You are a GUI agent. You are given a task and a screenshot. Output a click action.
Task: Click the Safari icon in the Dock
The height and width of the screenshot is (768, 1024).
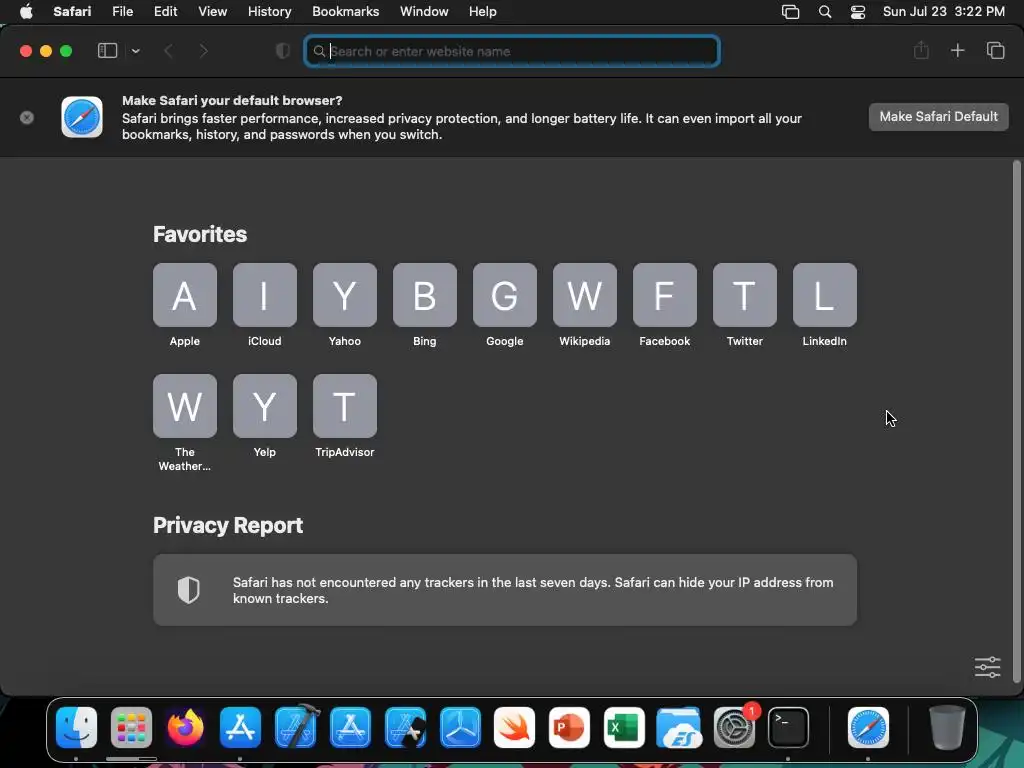[x=868, y=728]
